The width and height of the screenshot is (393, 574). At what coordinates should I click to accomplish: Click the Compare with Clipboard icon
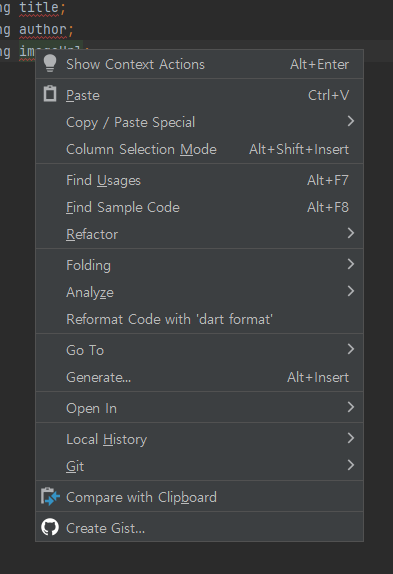point(50,496)
